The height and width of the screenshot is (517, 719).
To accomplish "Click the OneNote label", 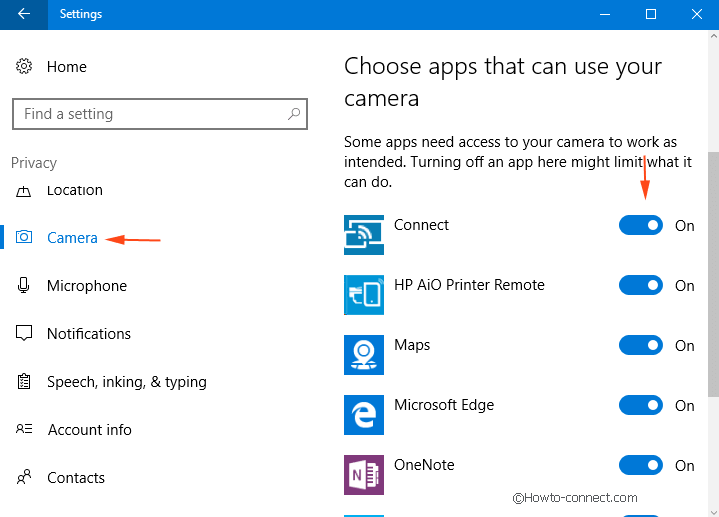I will [x=424, y=465].
